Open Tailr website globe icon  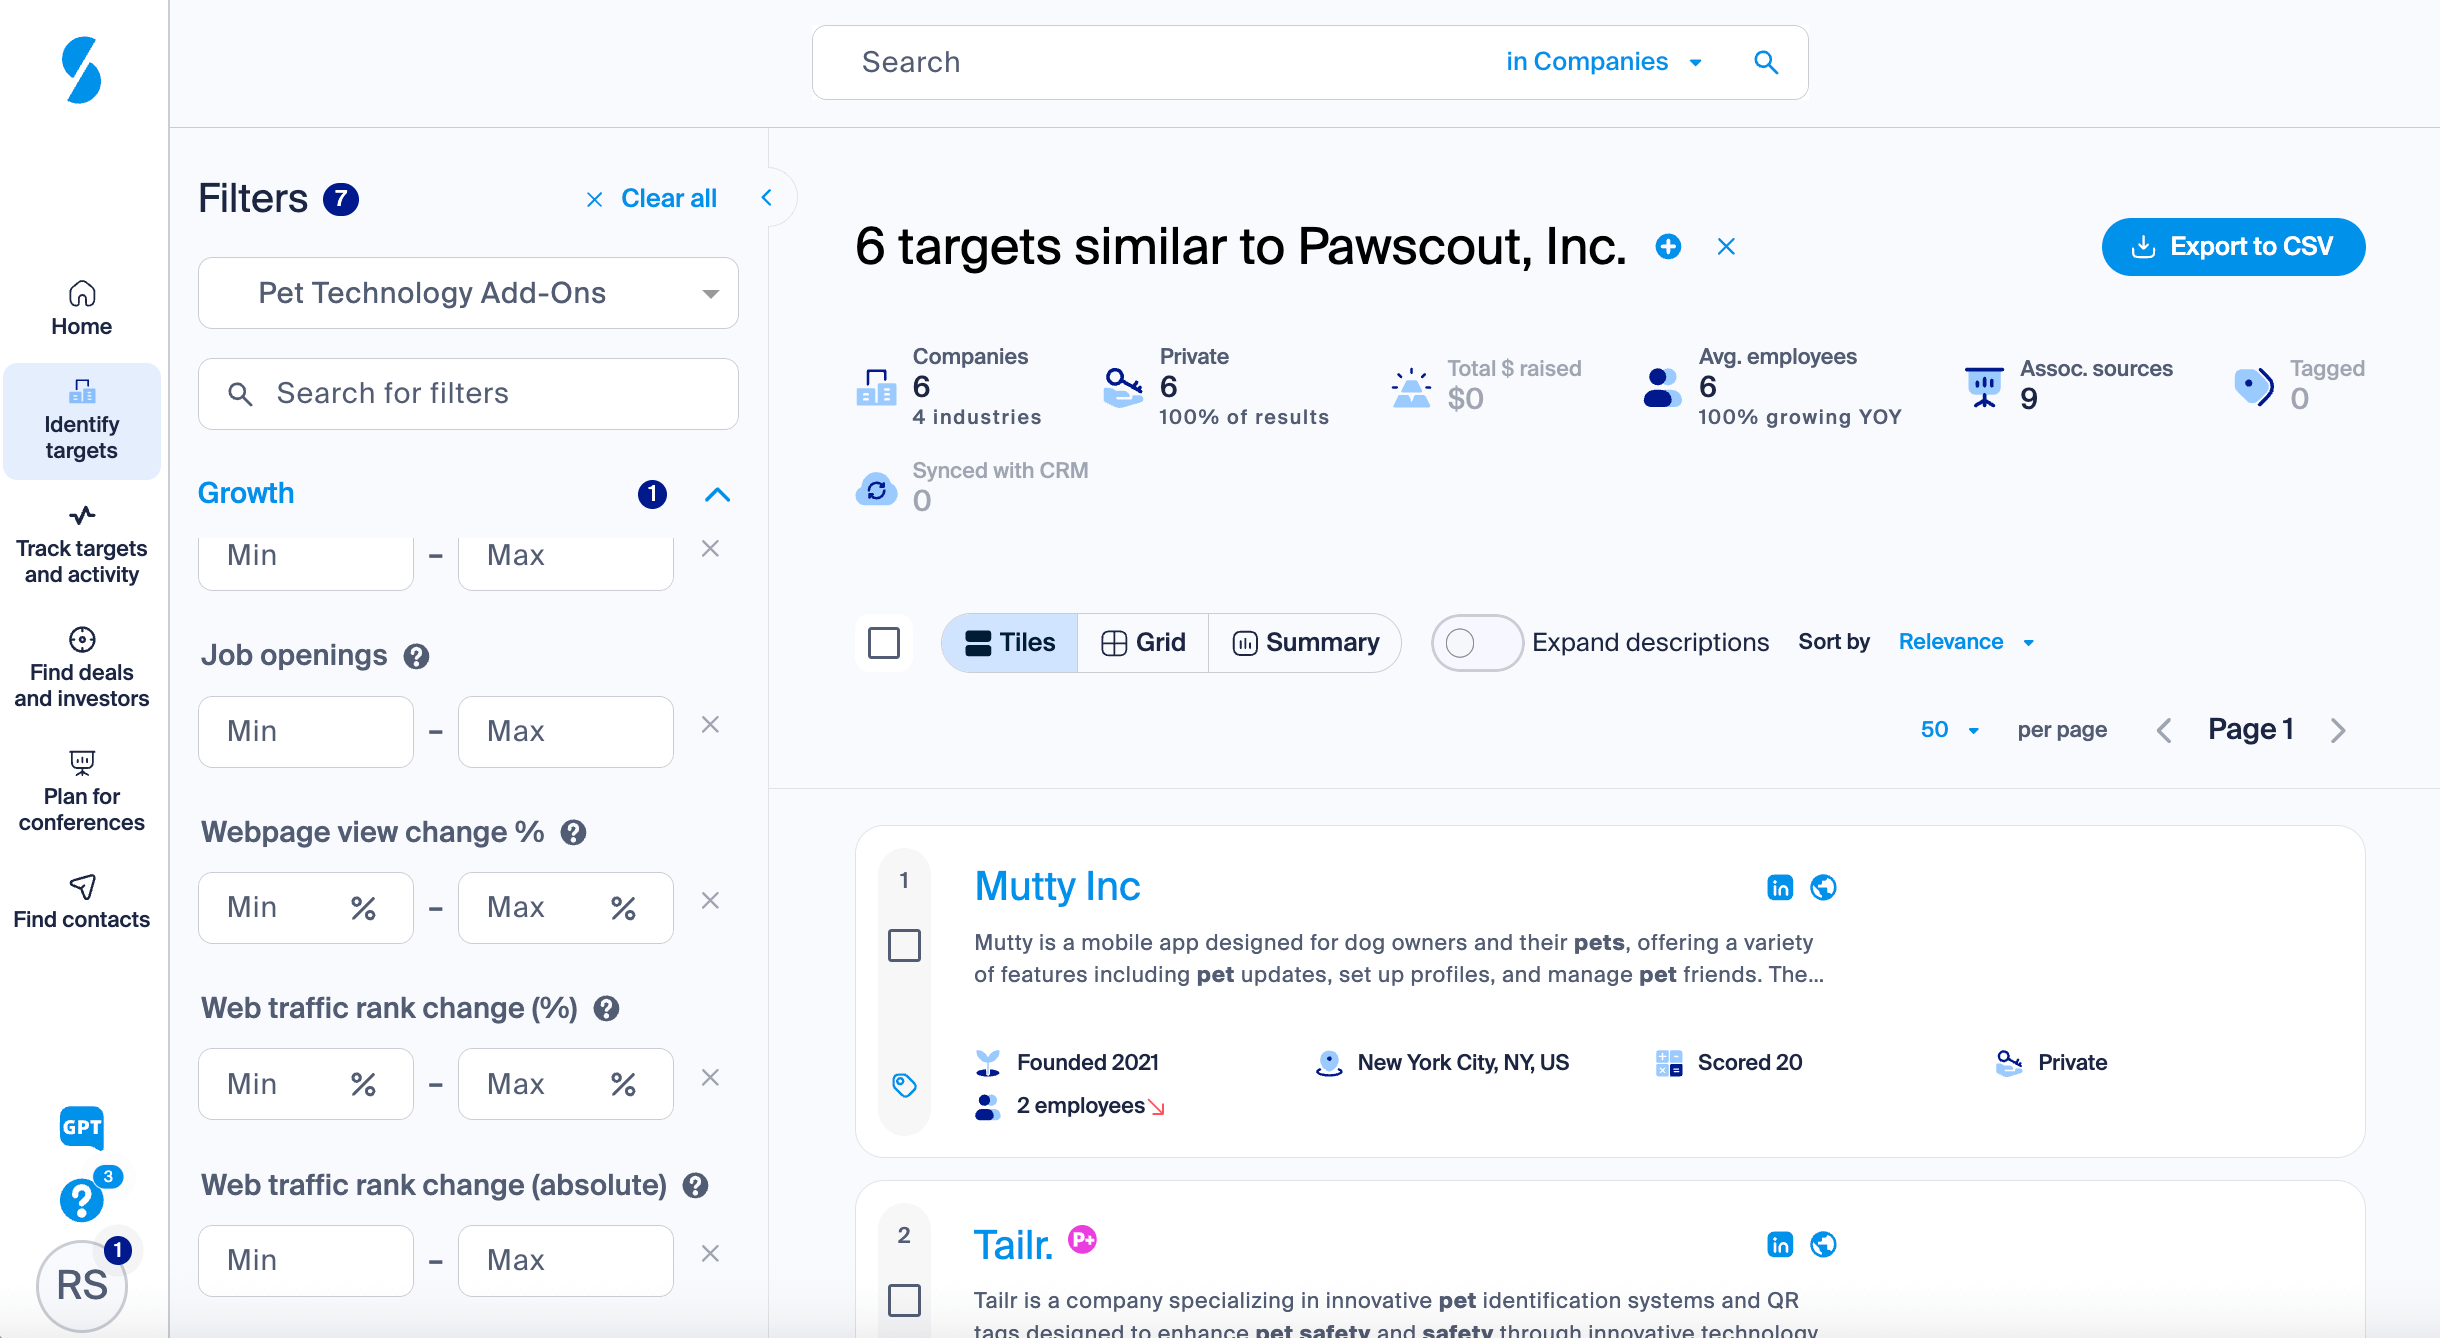pos(1823,1244)
